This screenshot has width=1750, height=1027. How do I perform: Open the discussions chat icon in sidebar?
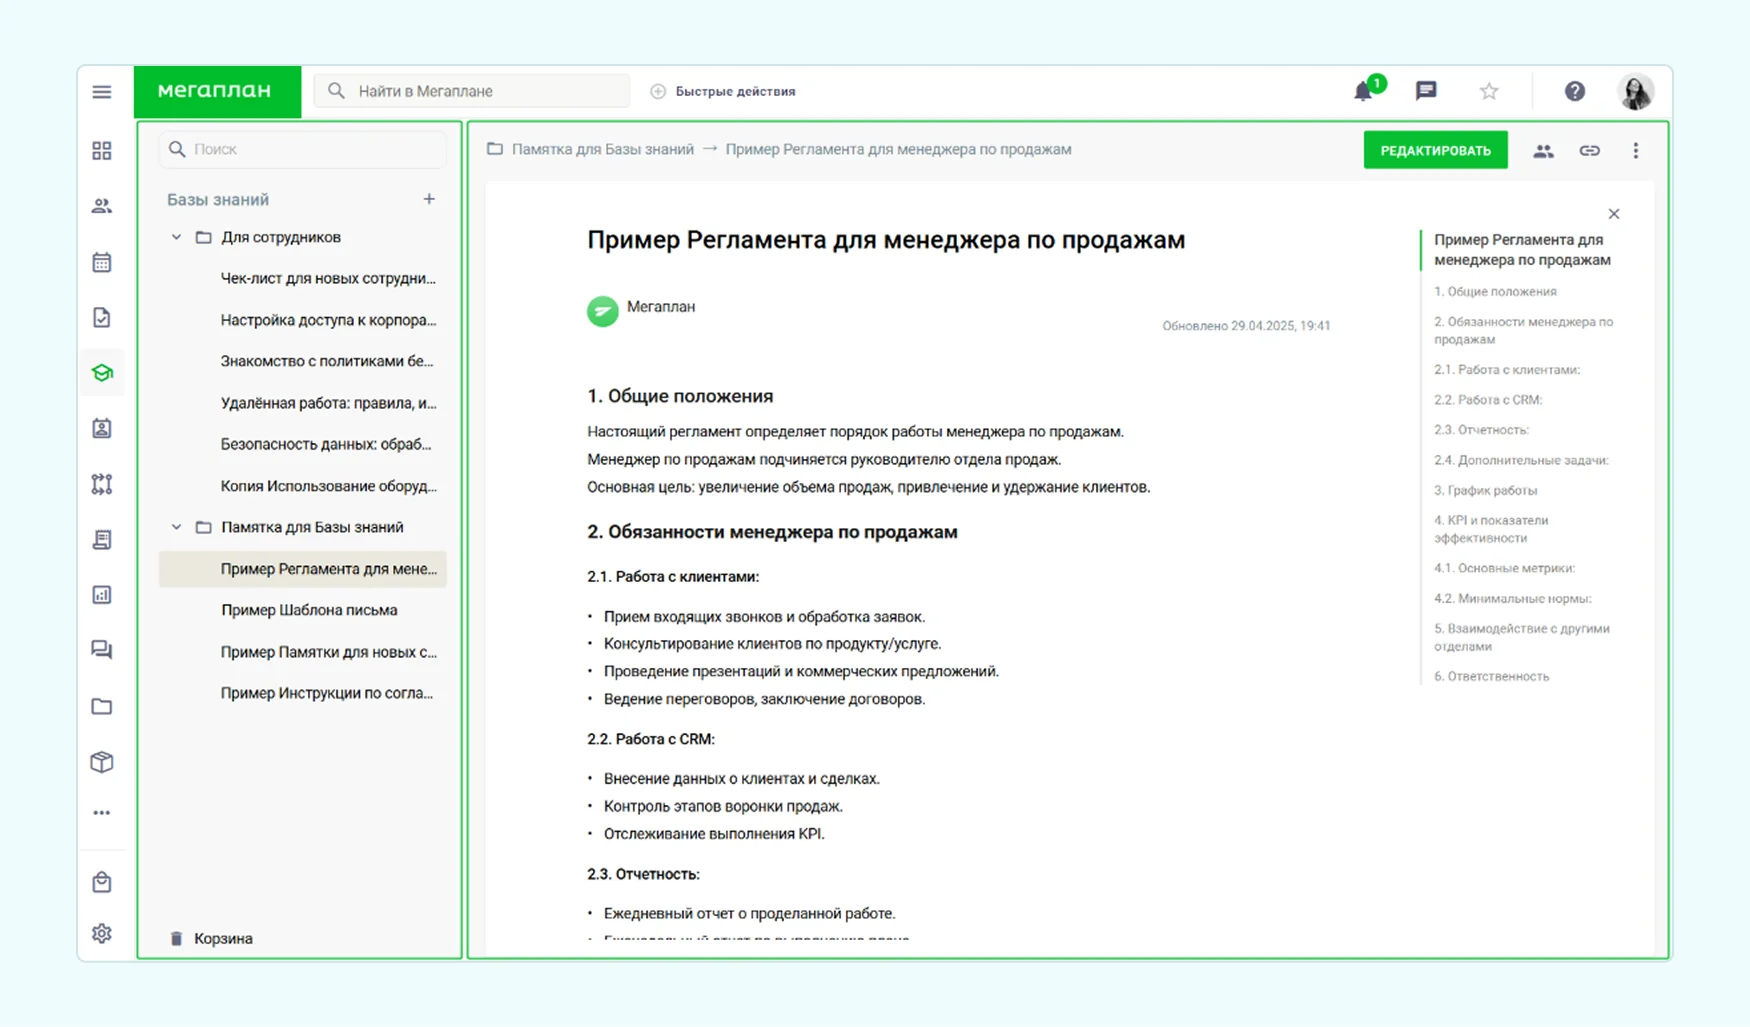[102, 650]
